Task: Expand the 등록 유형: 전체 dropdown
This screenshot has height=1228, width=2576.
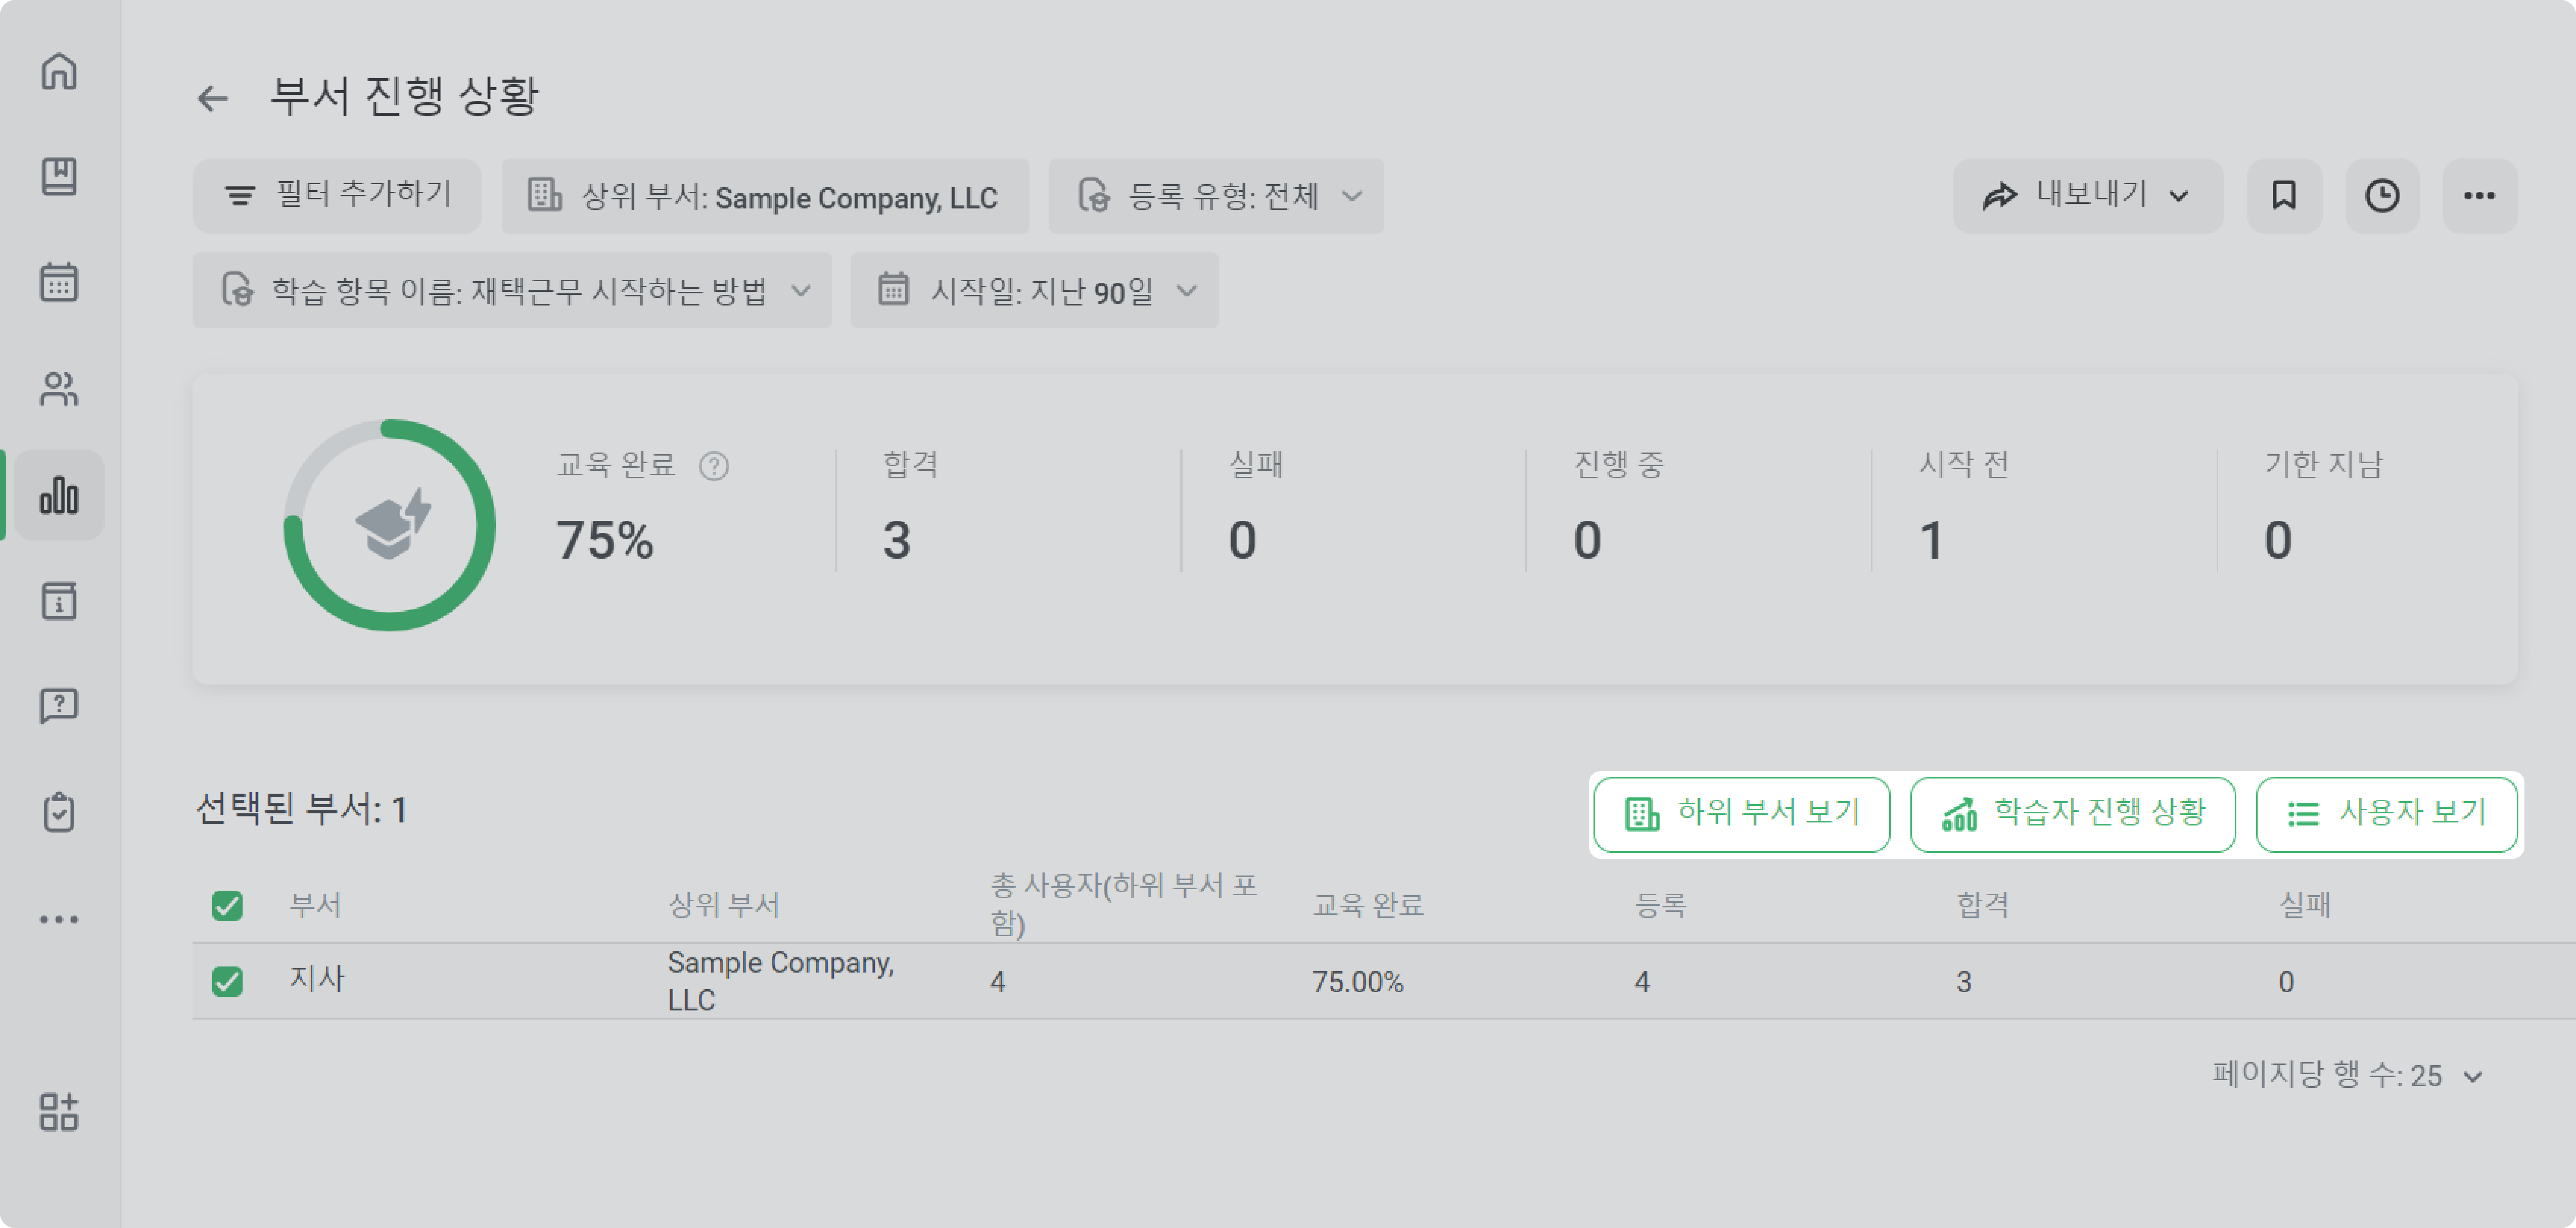Action: point(1216,196)
